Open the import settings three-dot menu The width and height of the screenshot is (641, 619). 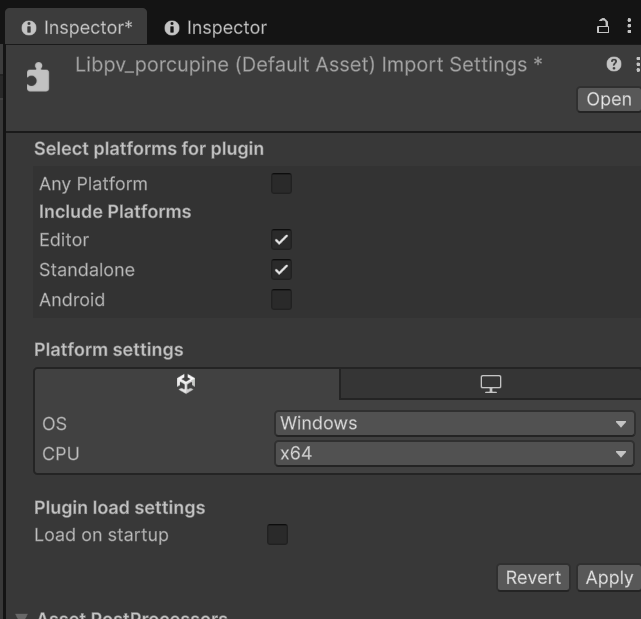coord(637,64)
